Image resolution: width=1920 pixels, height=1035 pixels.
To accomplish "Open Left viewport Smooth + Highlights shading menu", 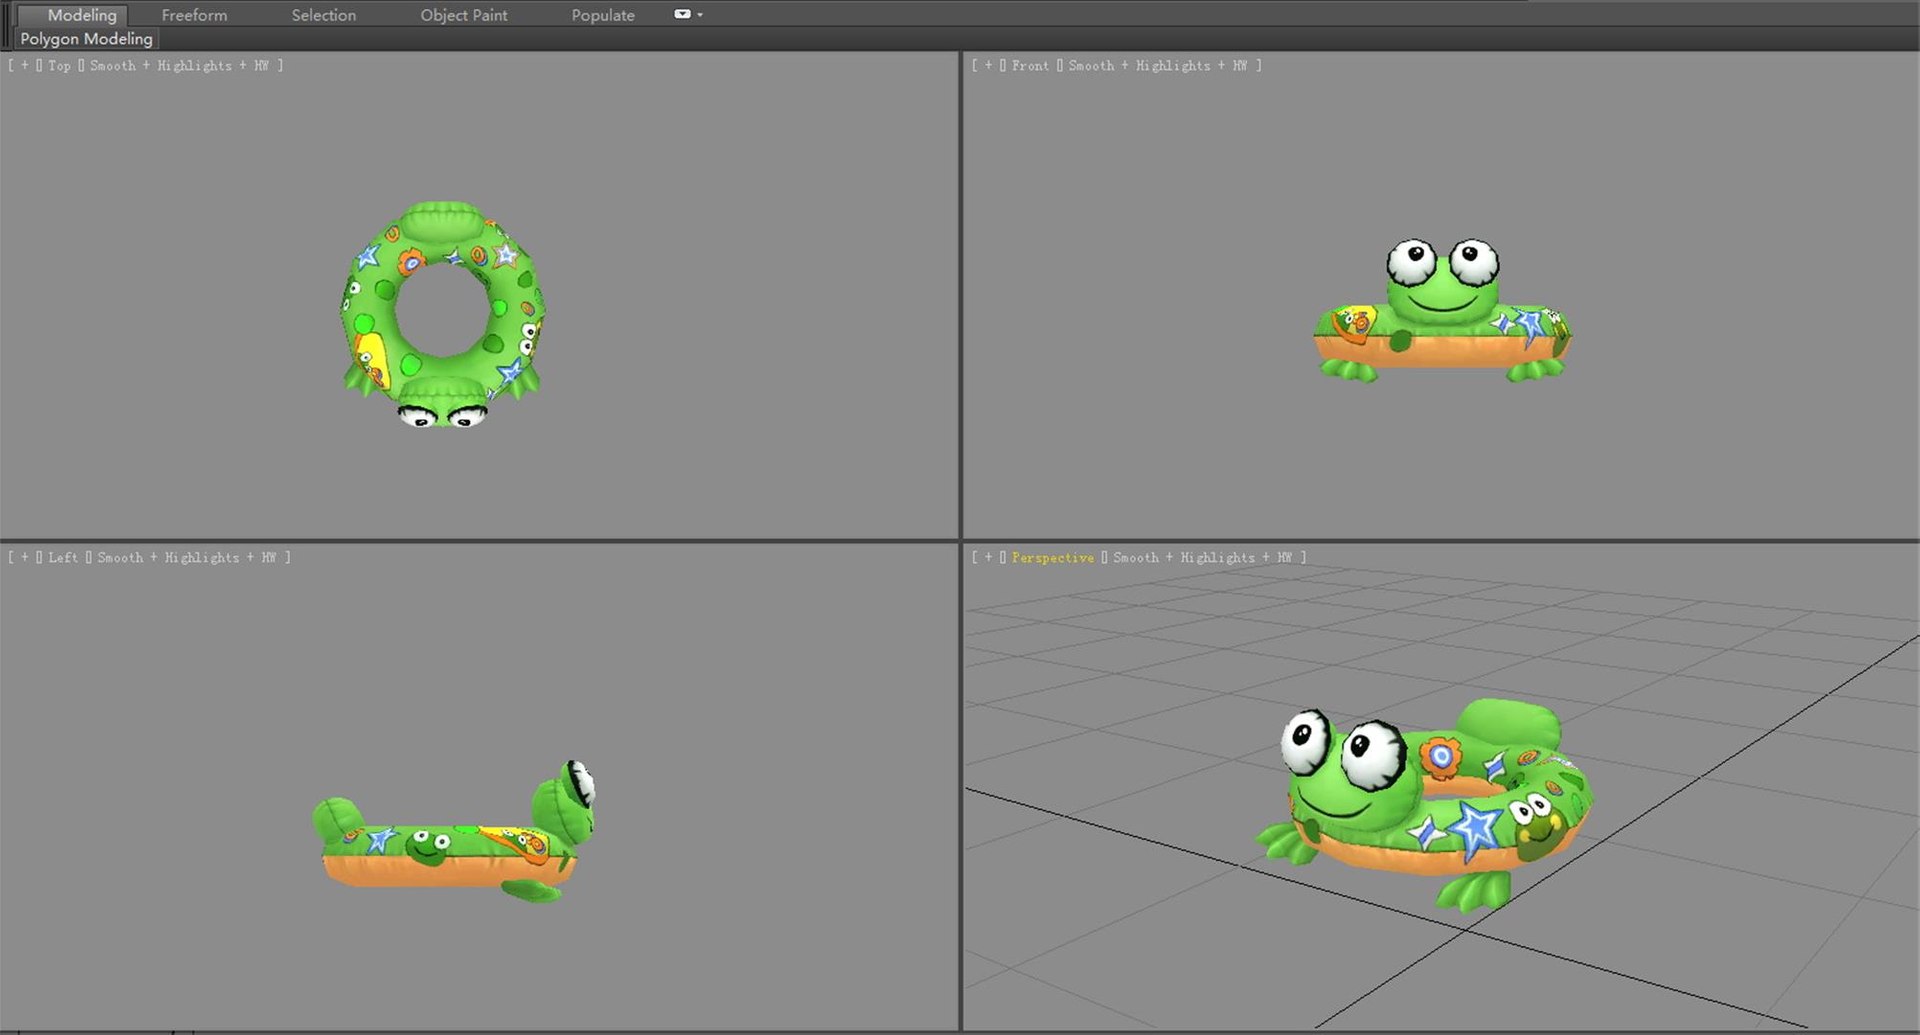I will pos(187,557).
